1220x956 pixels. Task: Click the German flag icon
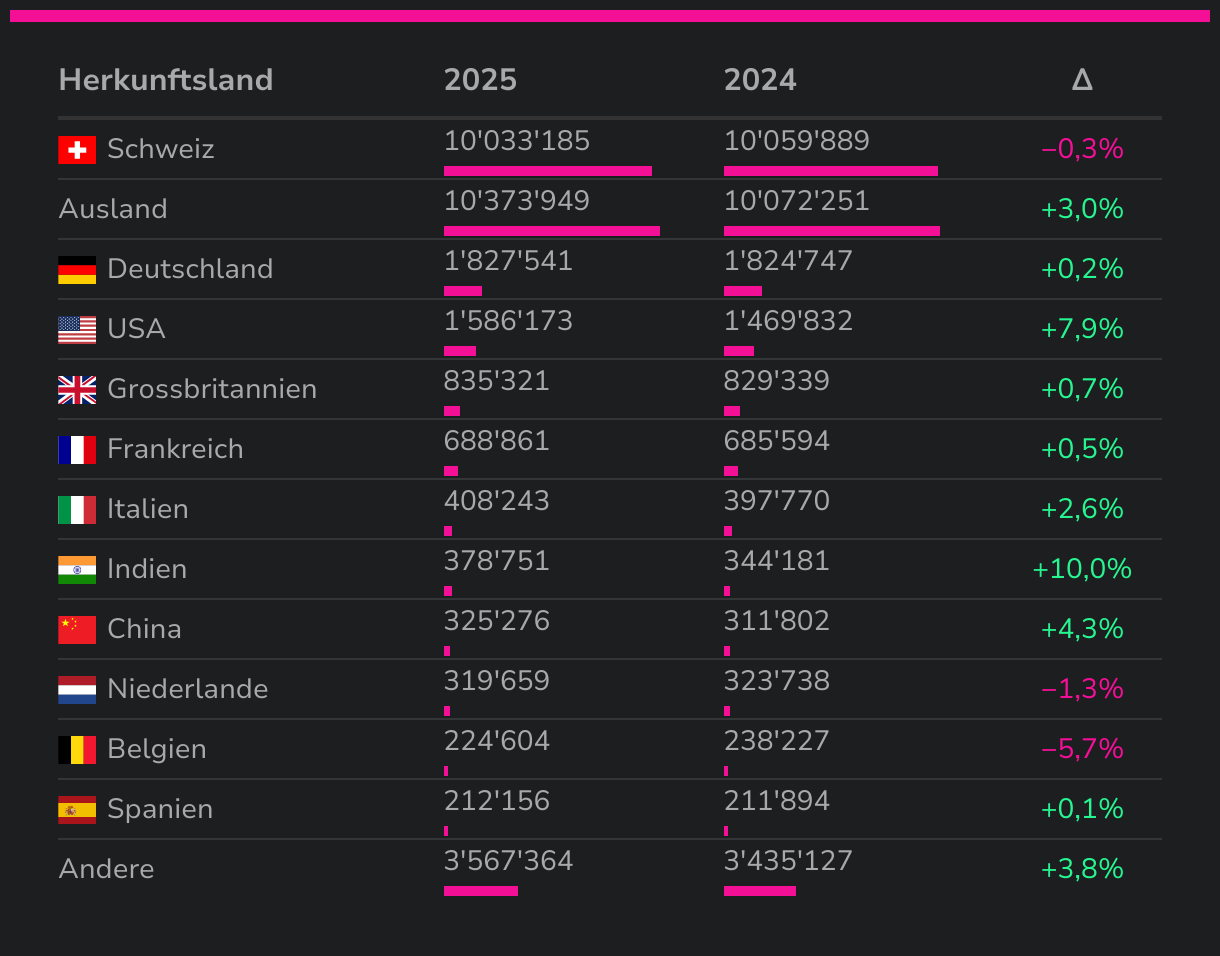[x=77, y=270]
